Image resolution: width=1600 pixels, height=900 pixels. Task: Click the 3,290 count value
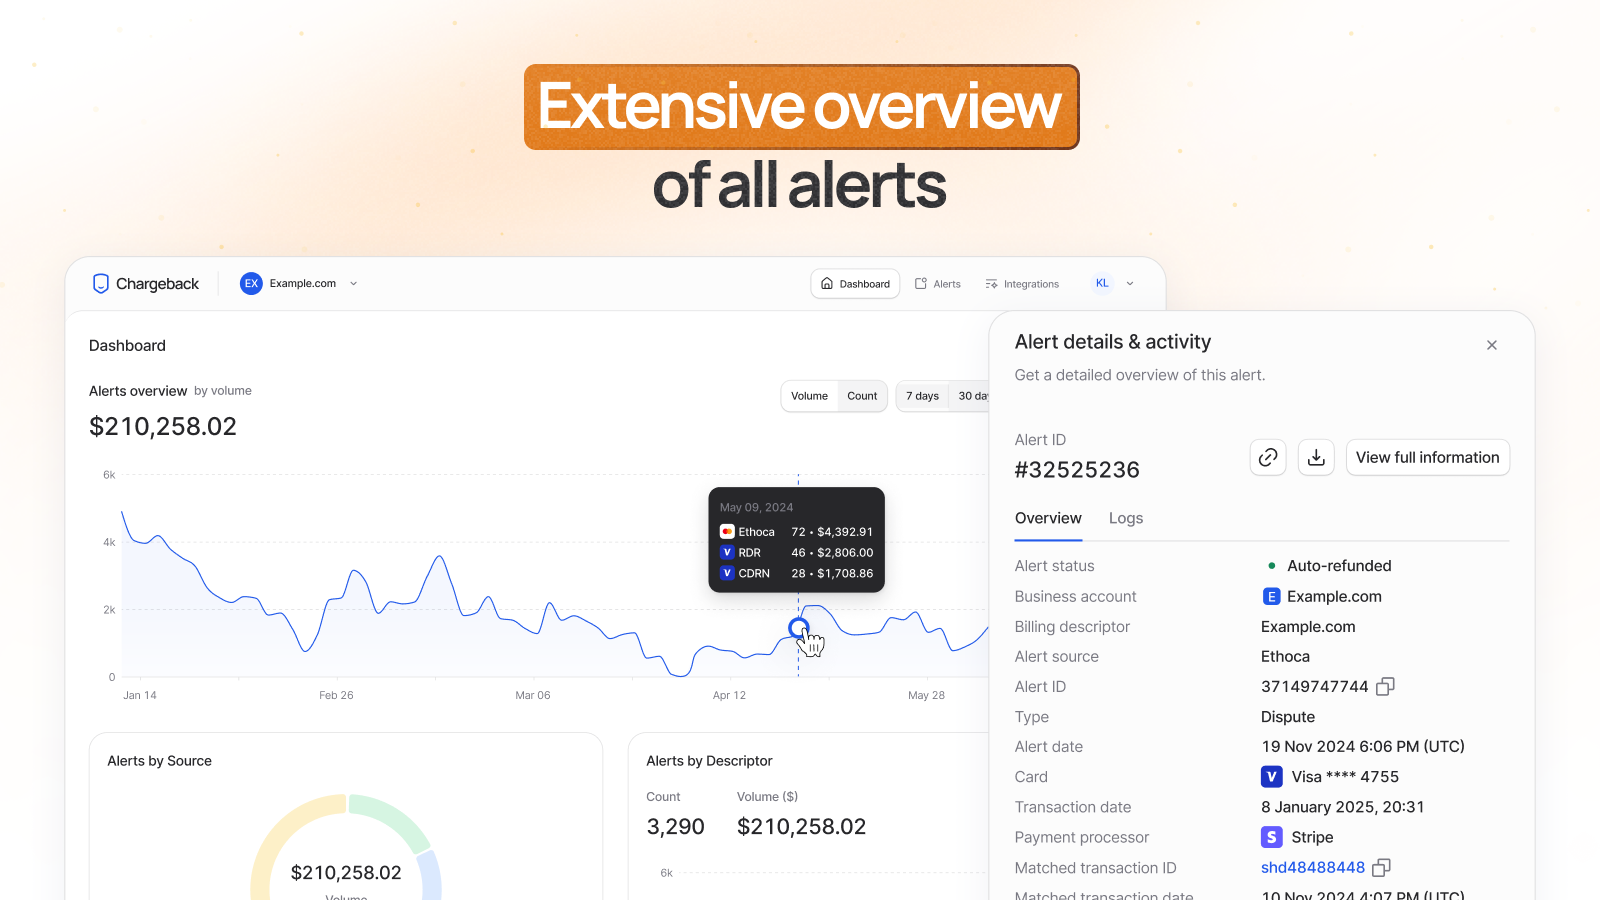coord(675,827)
